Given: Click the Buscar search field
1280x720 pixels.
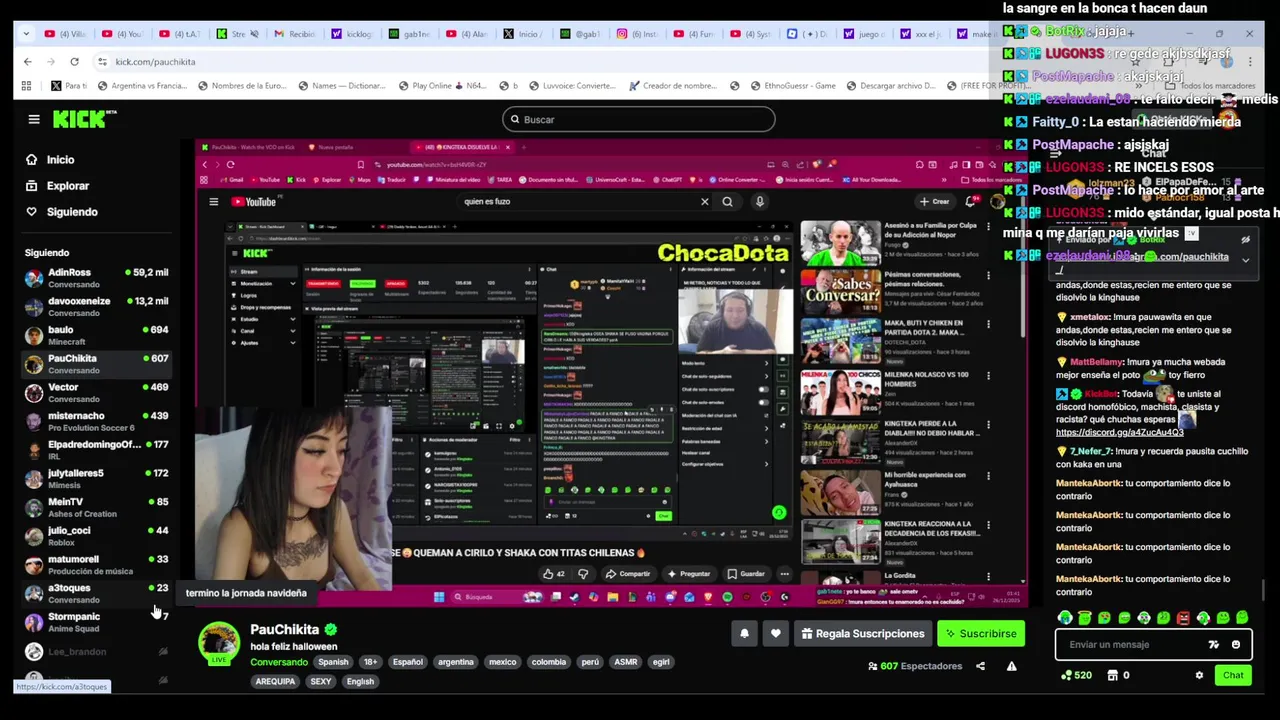Looking at the screenshot, I should point(638,119).
